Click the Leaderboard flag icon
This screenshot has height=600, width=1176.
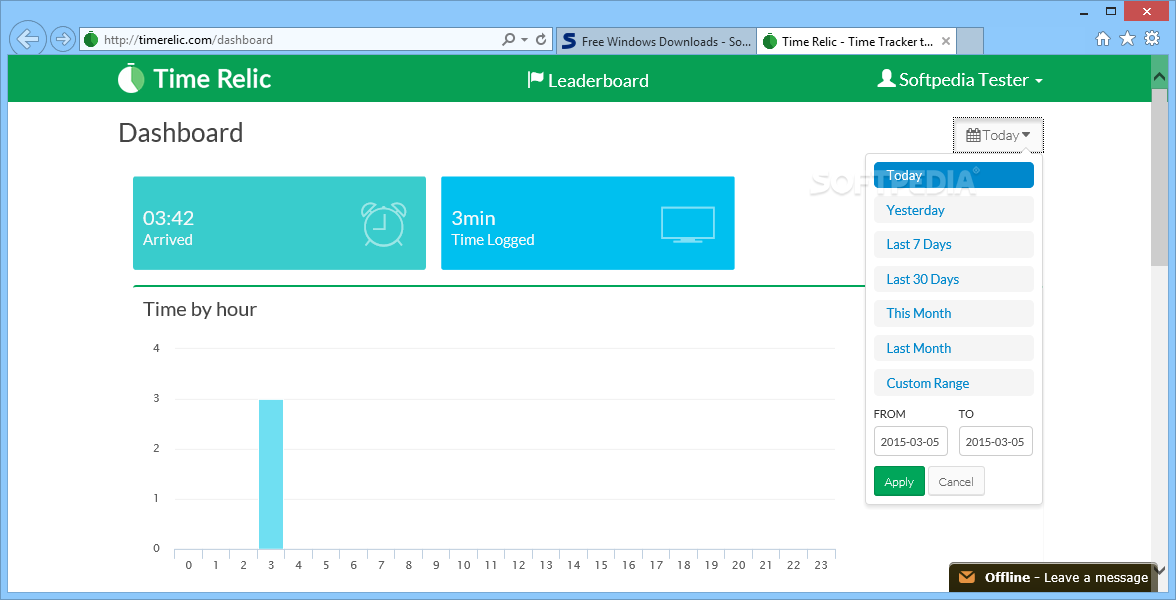coord(536,80)
